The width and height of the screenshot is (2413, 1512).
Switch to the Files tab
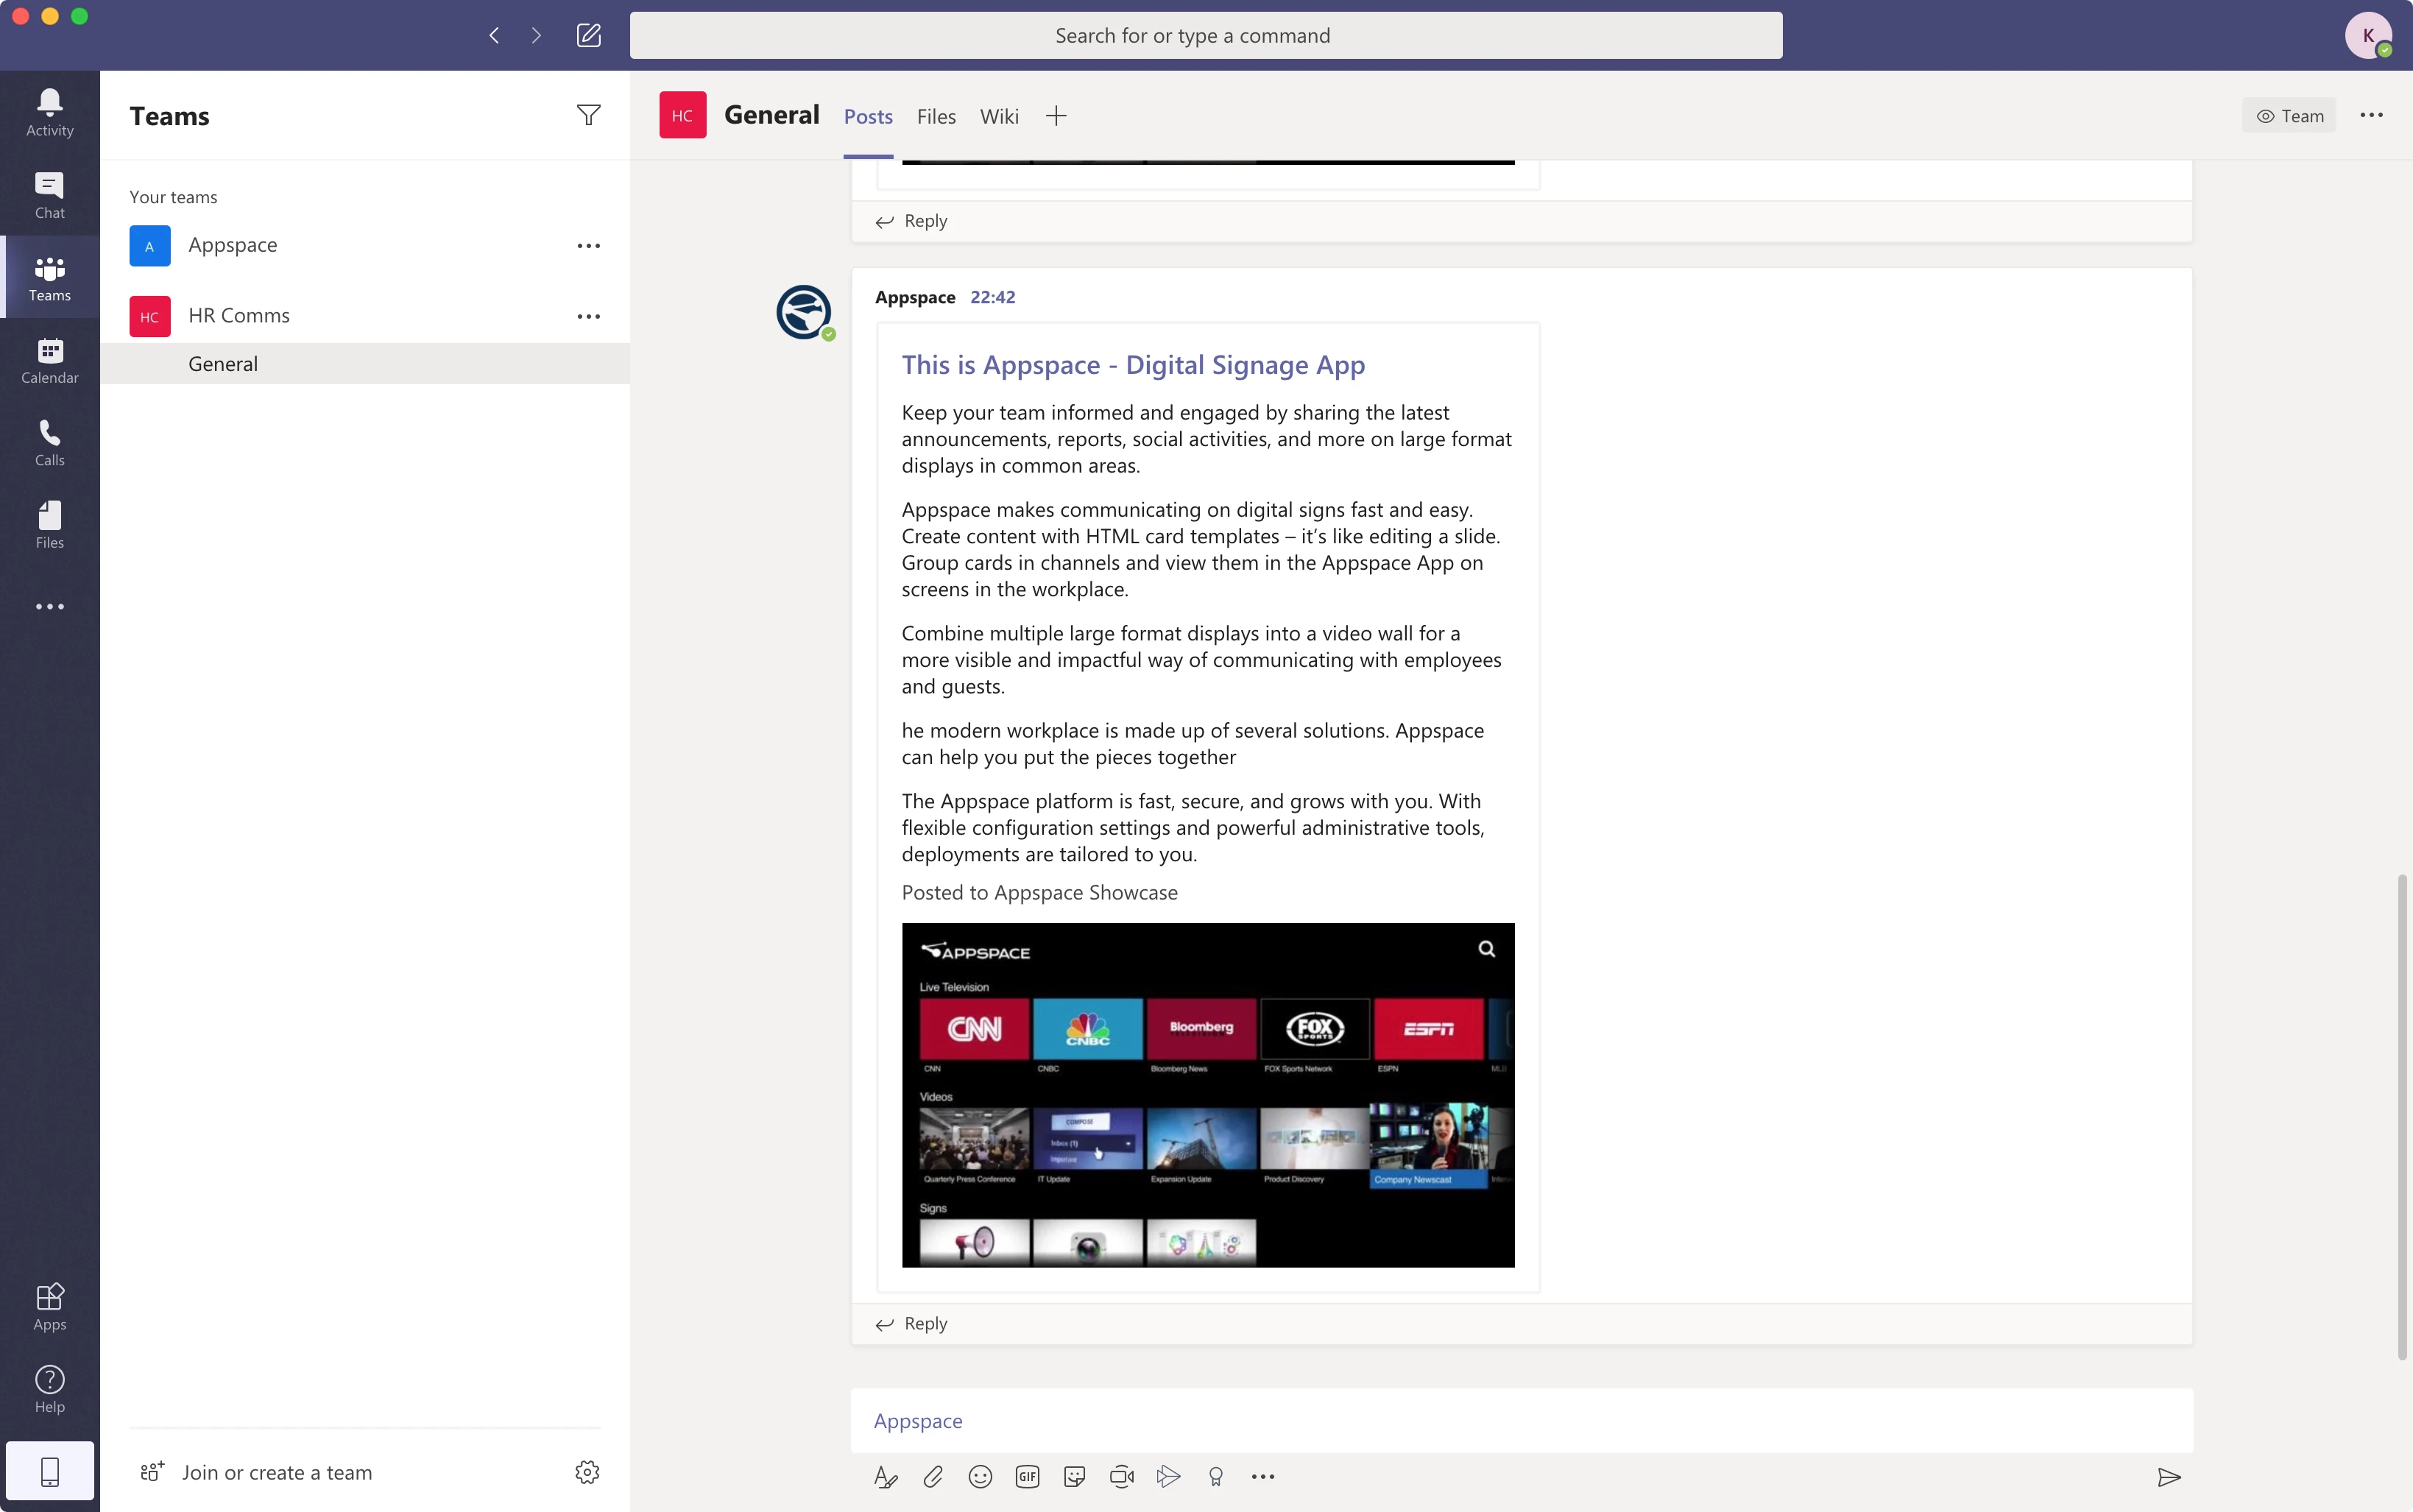936,116
